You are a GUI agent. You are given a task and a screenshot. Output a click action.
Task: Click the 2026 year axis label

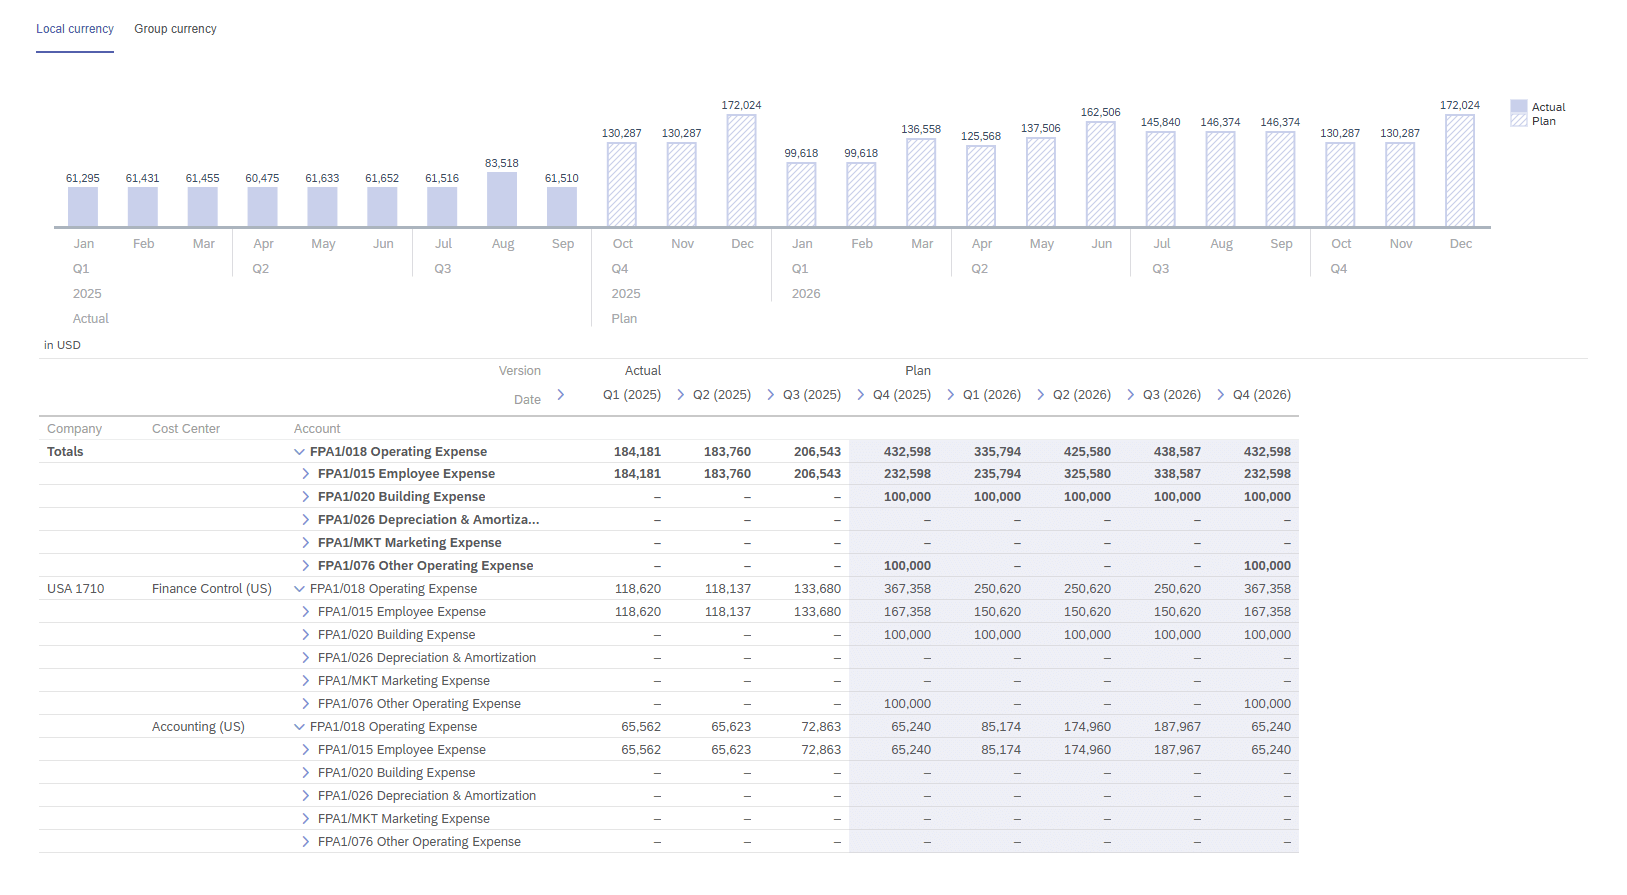[x=806, y=294]
